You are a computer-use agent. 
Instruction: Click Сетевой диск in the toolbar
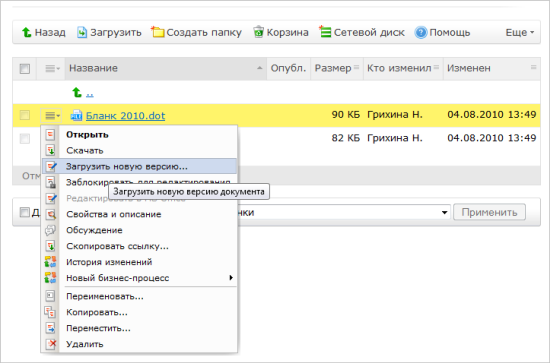tap(369, 33)
